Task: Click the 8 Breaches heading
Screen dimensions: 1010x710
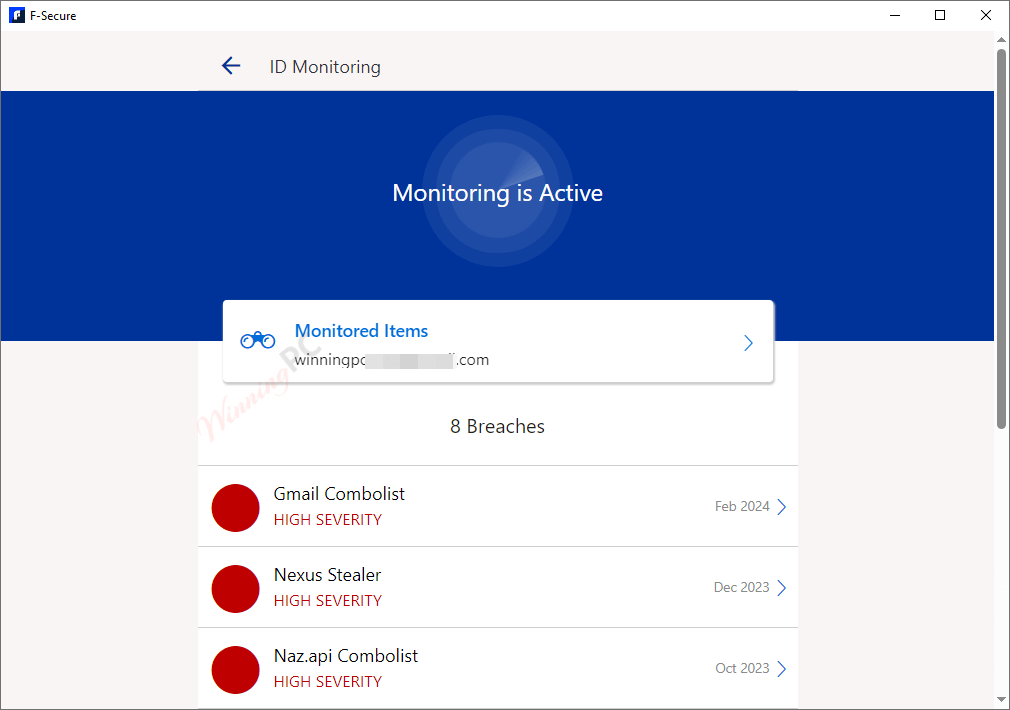Action: point(497,427)
